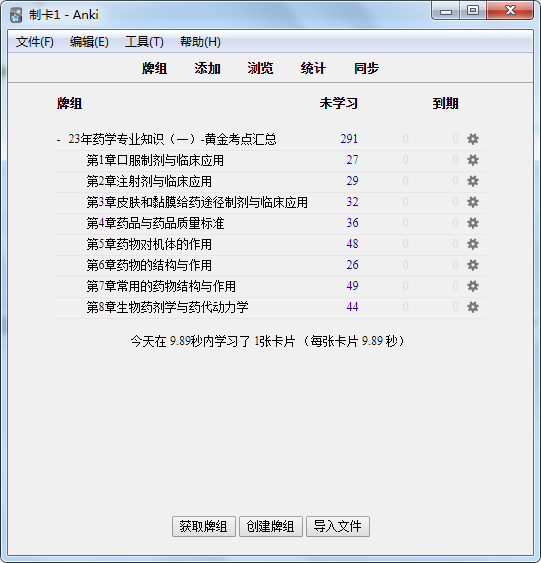This screenshot has height=563, width=541.
Task: Open gear options for 第1章口服制剂与临床应用
Action: (473, 160)
